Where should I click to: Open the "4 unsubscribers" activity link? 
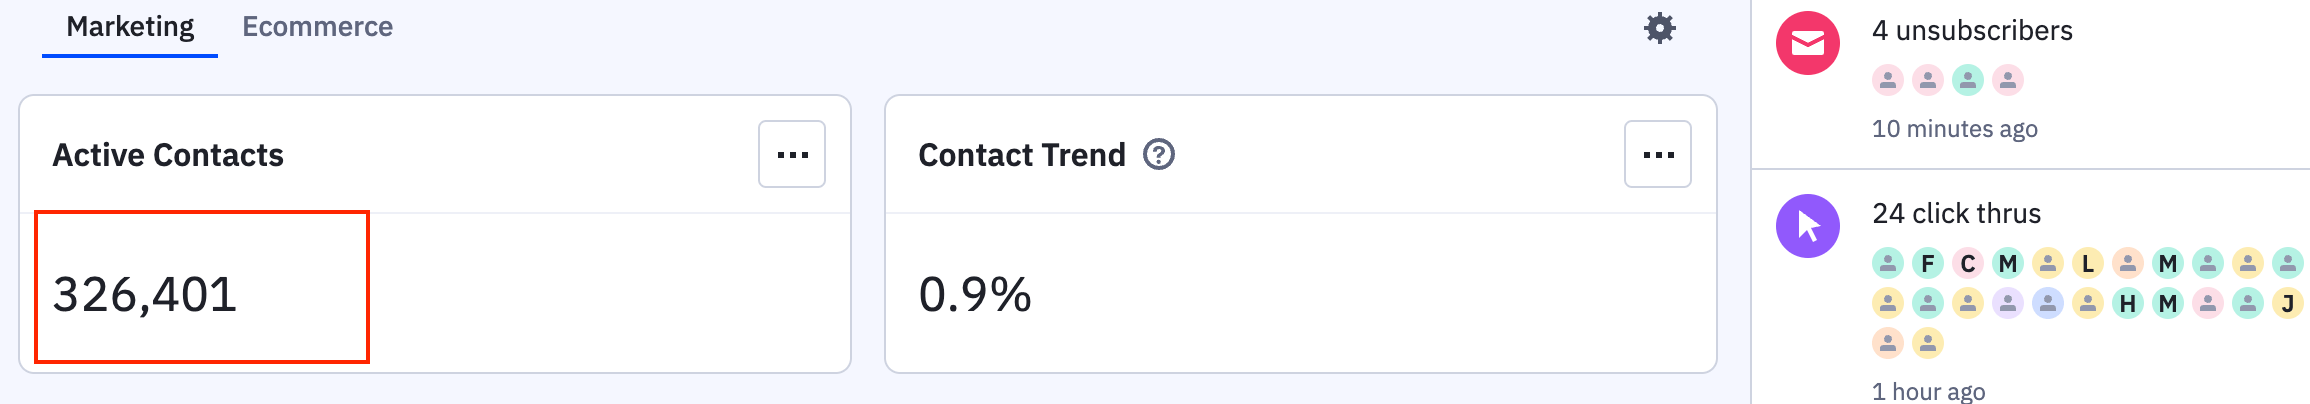pyautogui.click(x=1971, y=31)
